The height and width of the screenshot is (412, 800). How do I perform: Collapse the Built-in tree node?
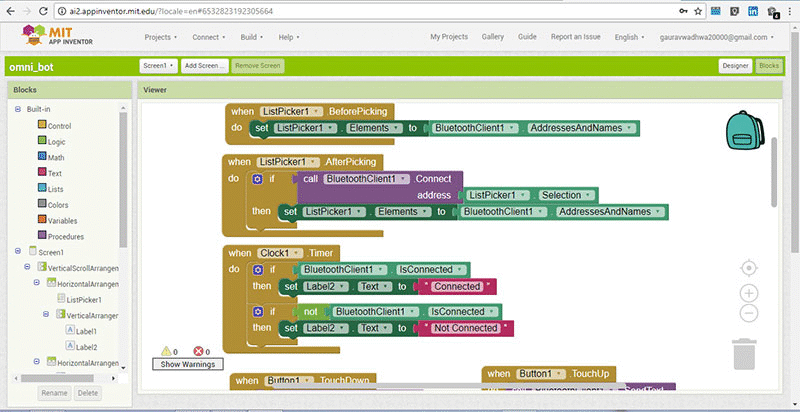[18, 109]
